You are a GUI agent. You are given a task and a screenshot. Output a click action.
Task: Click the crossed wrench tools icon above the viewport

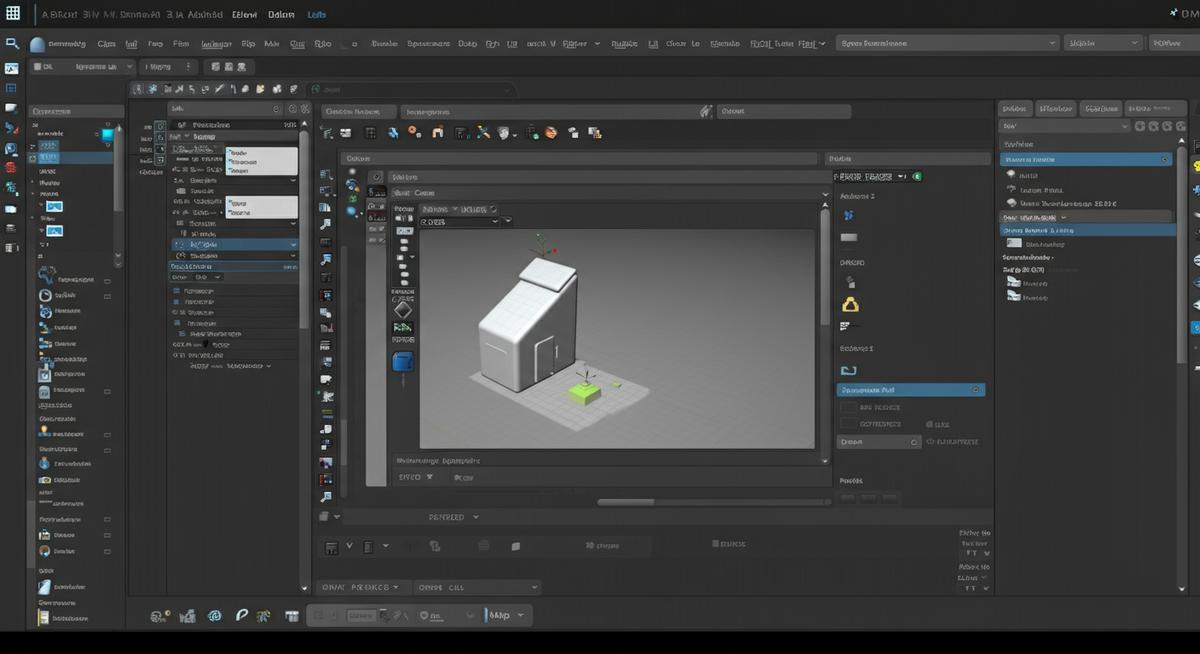(483, 133)
